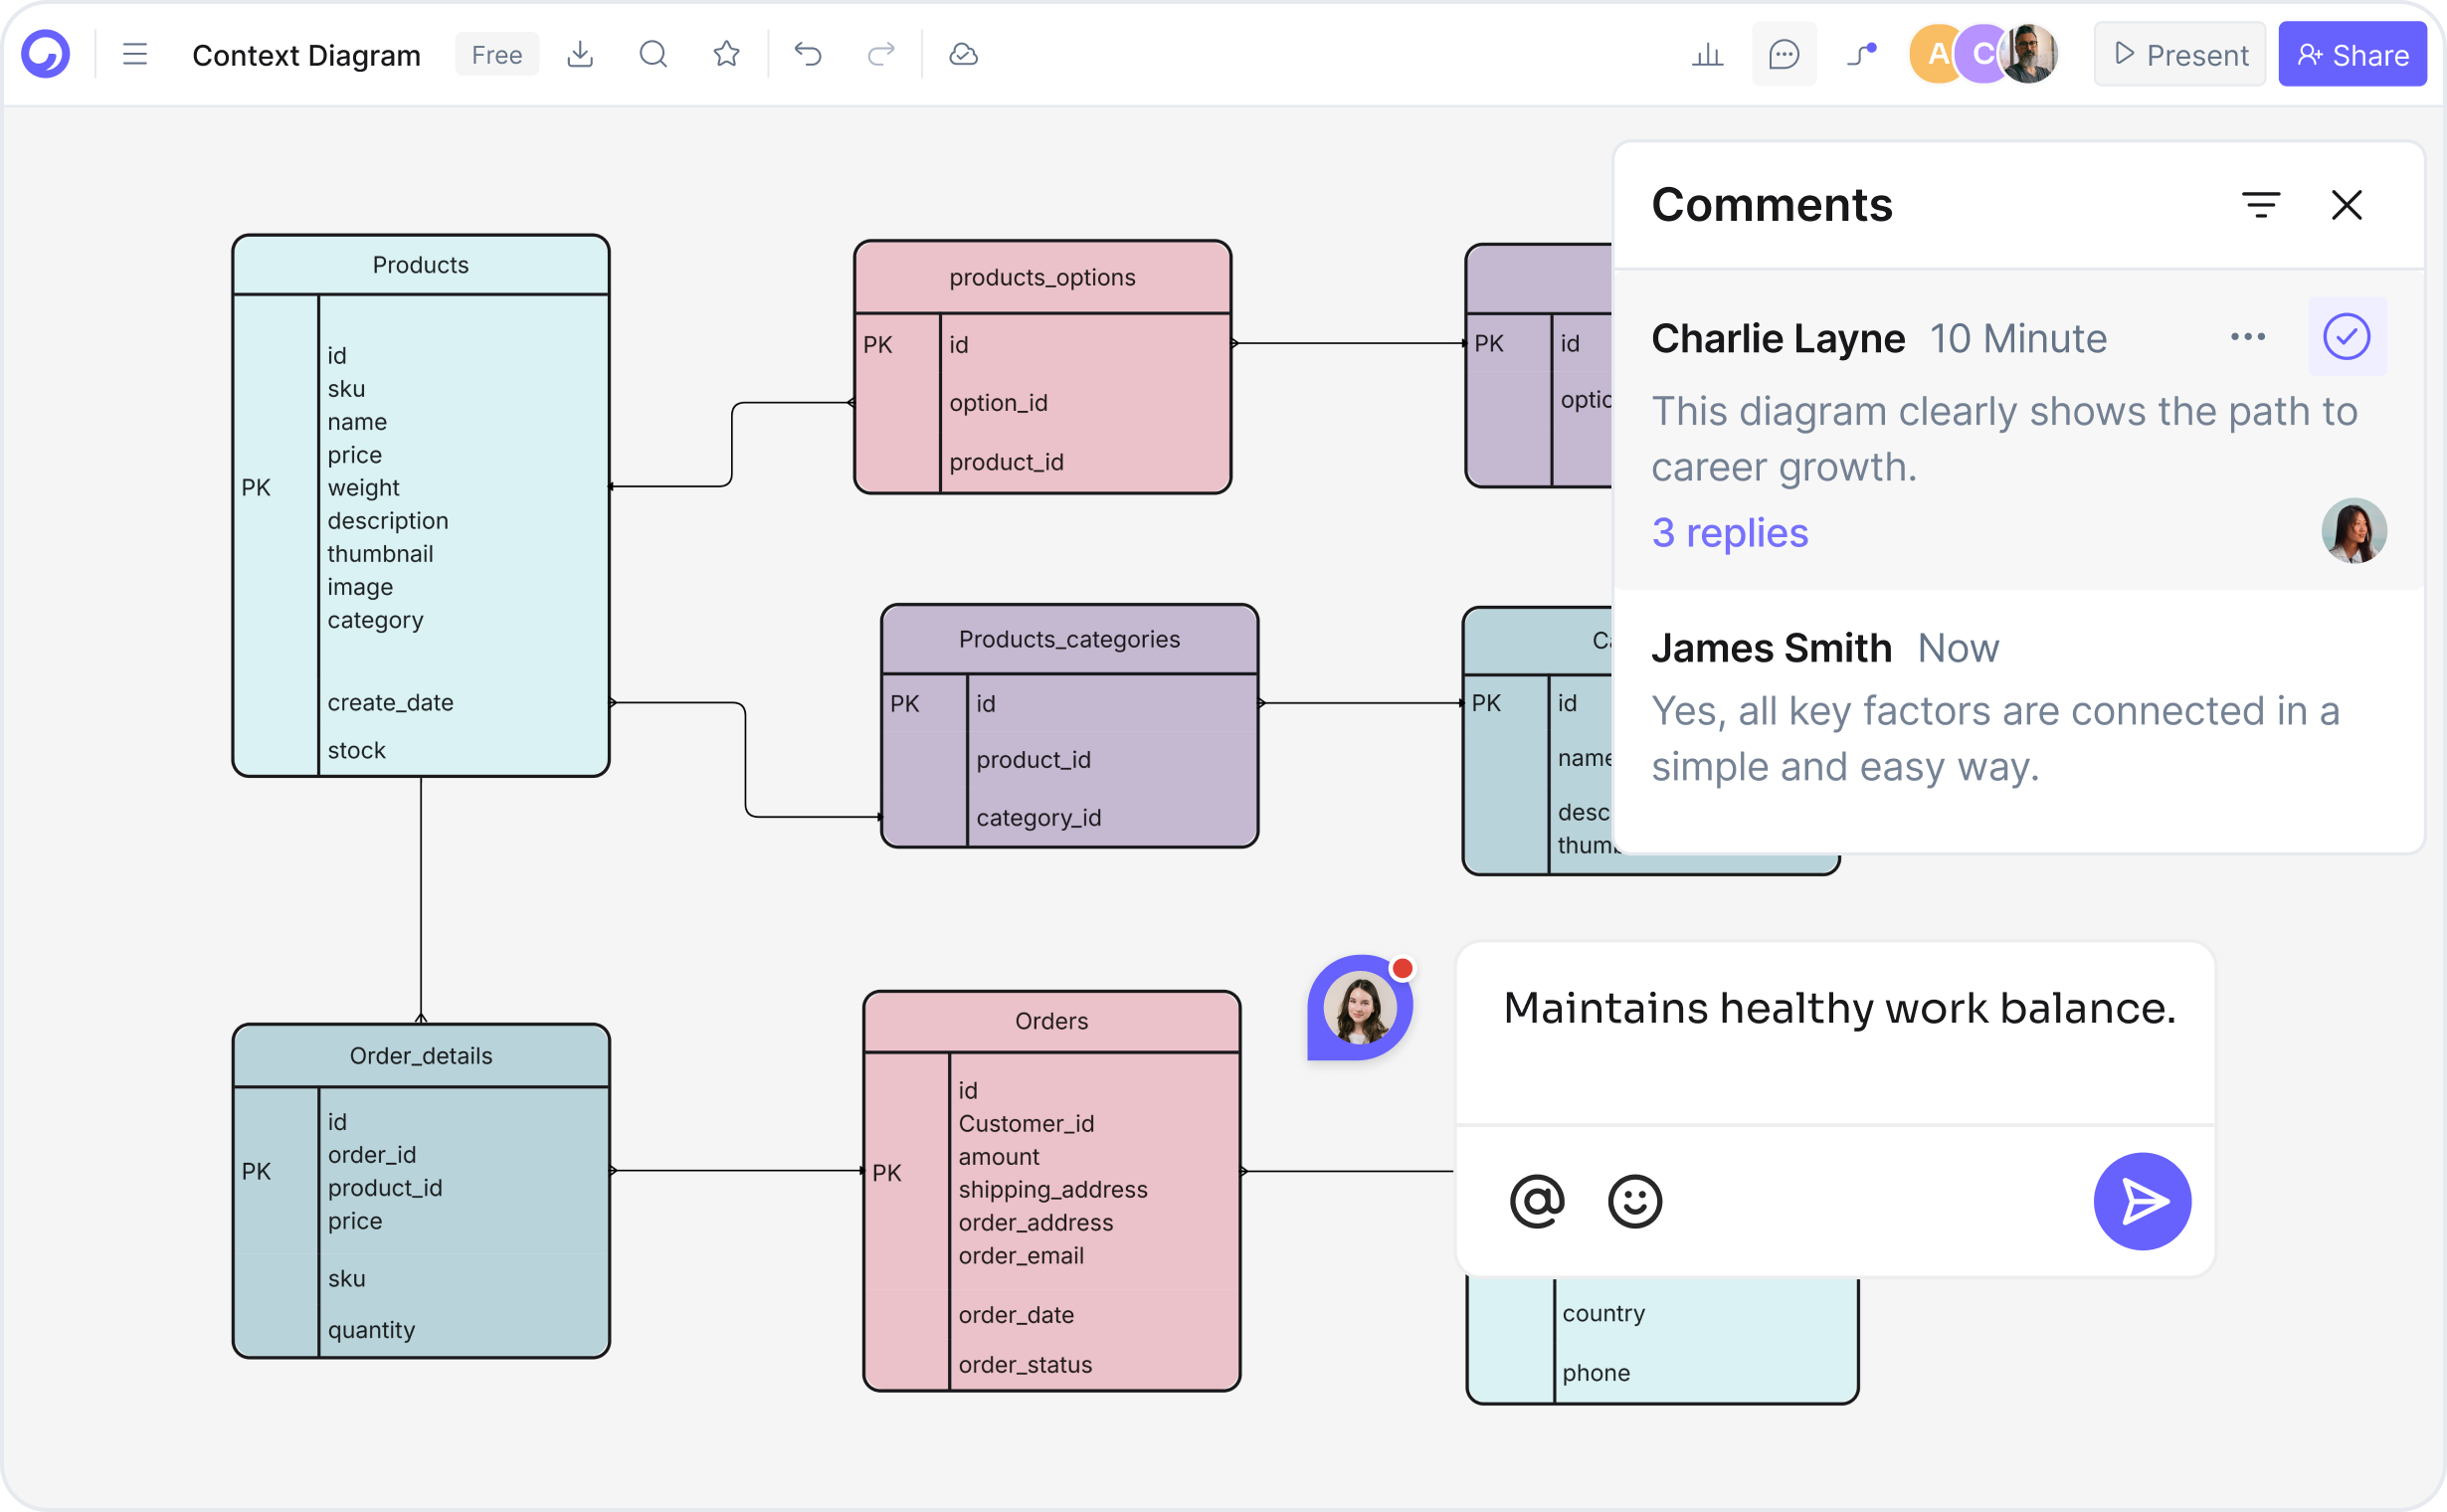
Task: Click the undo arrow
Action: (808, 54)
